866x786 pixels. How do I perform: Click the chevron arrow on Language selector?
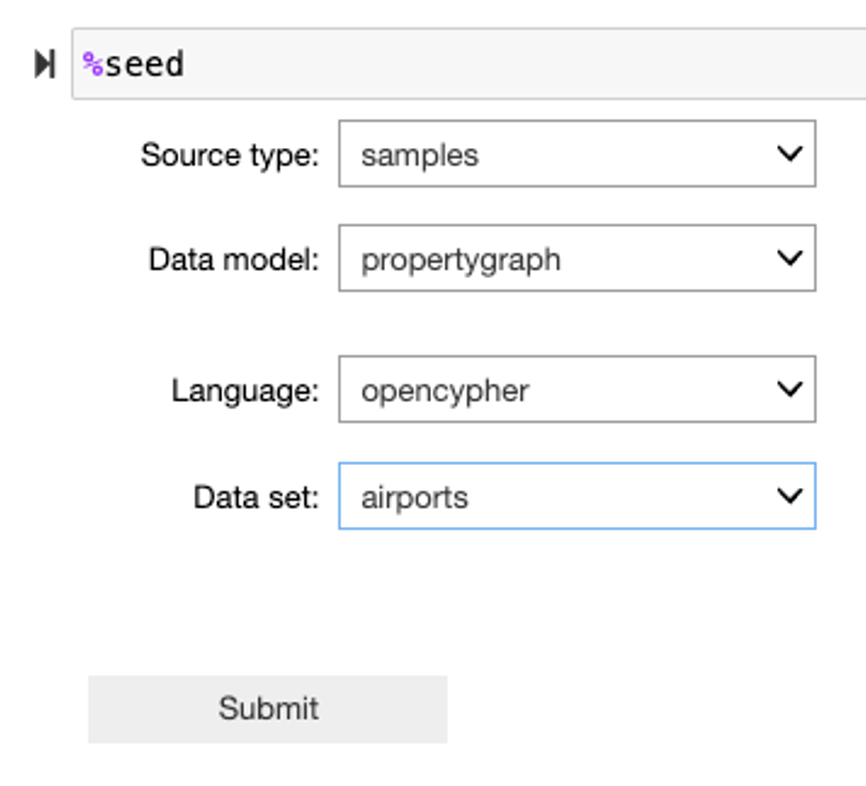(789, 389)
